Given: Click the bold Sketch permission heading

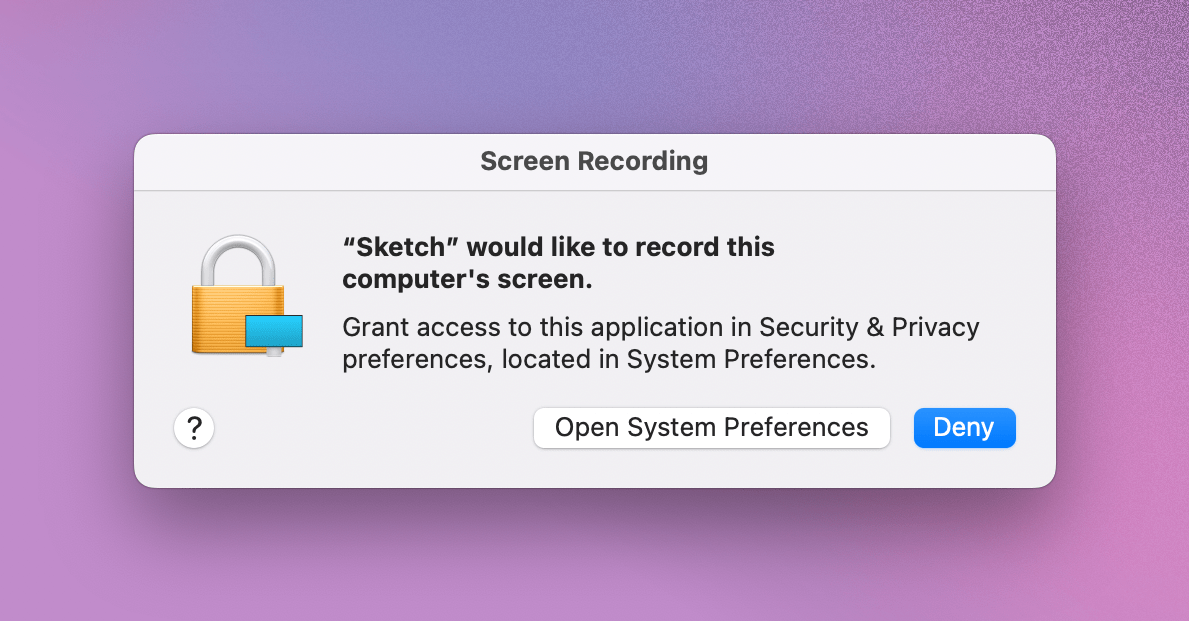Looking at the screenshot, I should [558, 262].
